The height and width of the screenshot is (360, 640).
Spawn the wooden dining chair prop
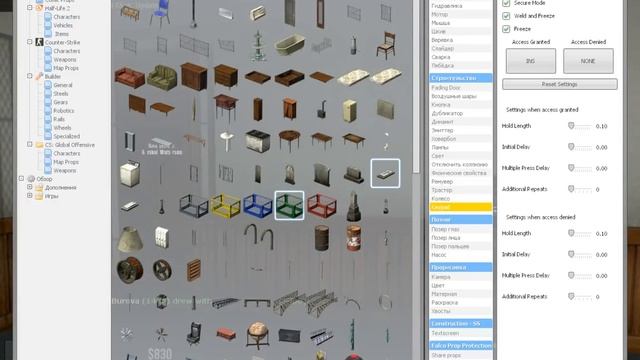click(x=386, y=45)
